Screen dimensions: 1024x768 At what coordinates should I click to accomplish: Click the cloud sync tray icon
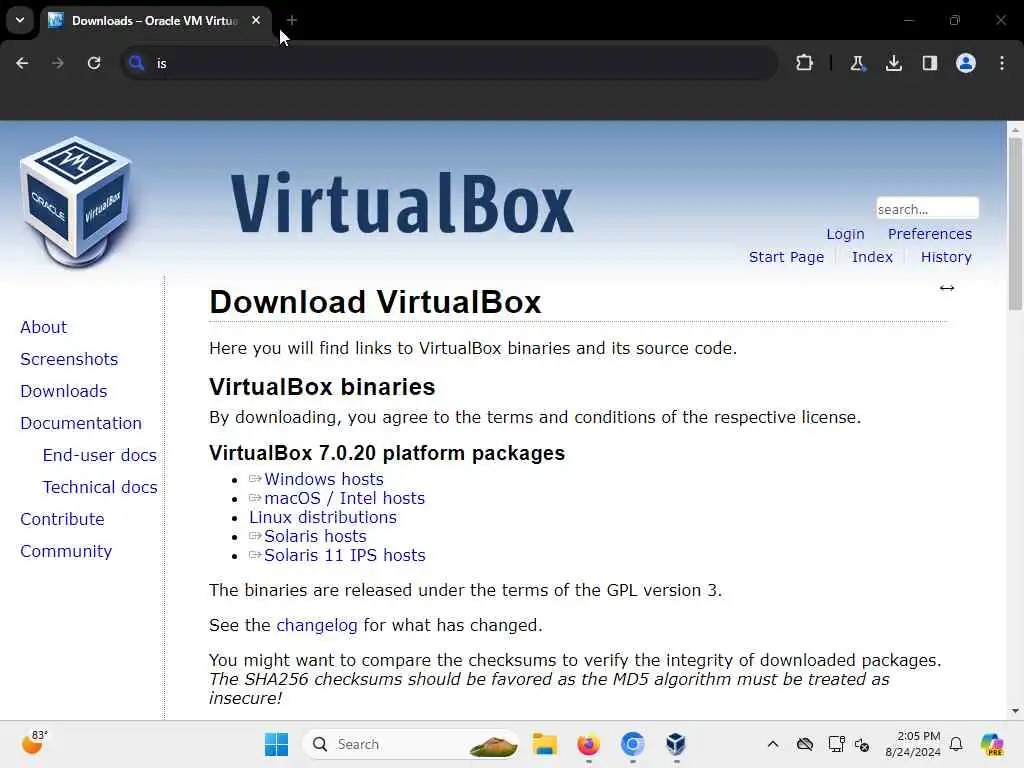coord(805,744)
